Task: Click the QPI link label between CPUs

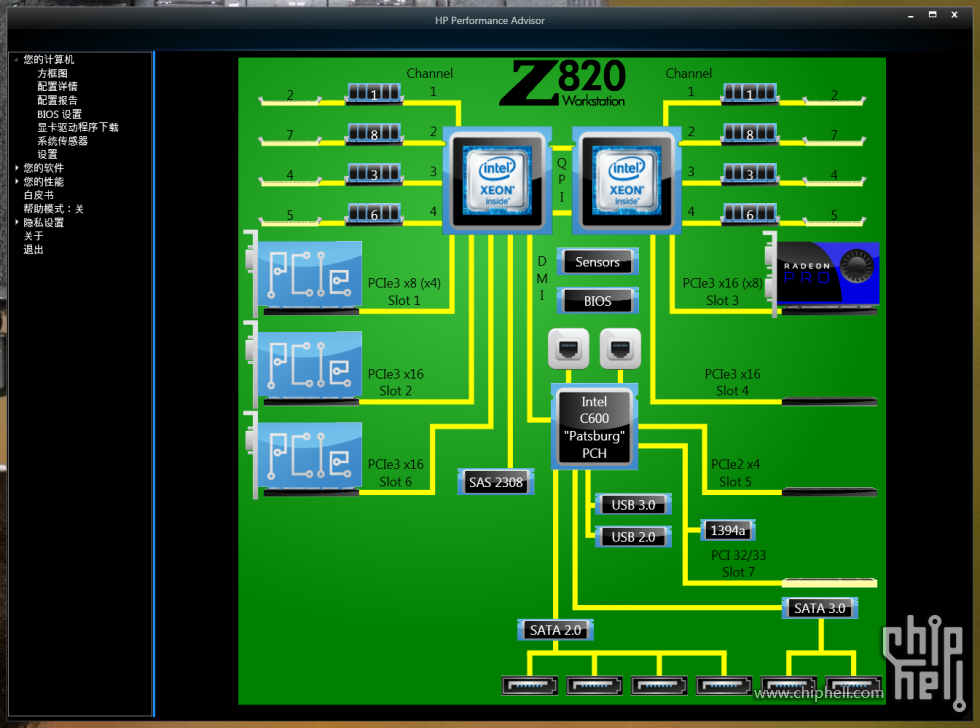Action: click(x=561, y=180)
